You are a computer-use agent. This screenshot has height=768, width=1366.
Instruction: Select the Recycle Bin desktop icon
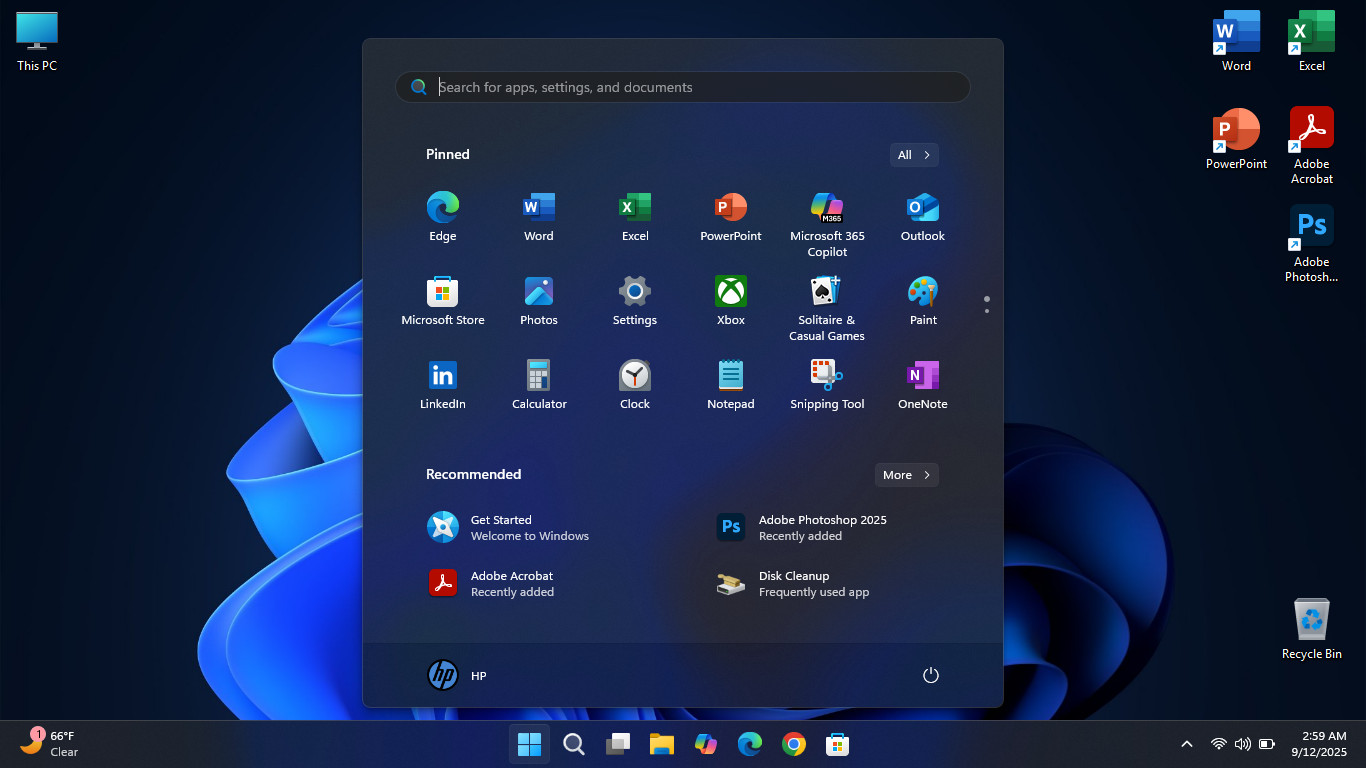tap(1312, 629)
